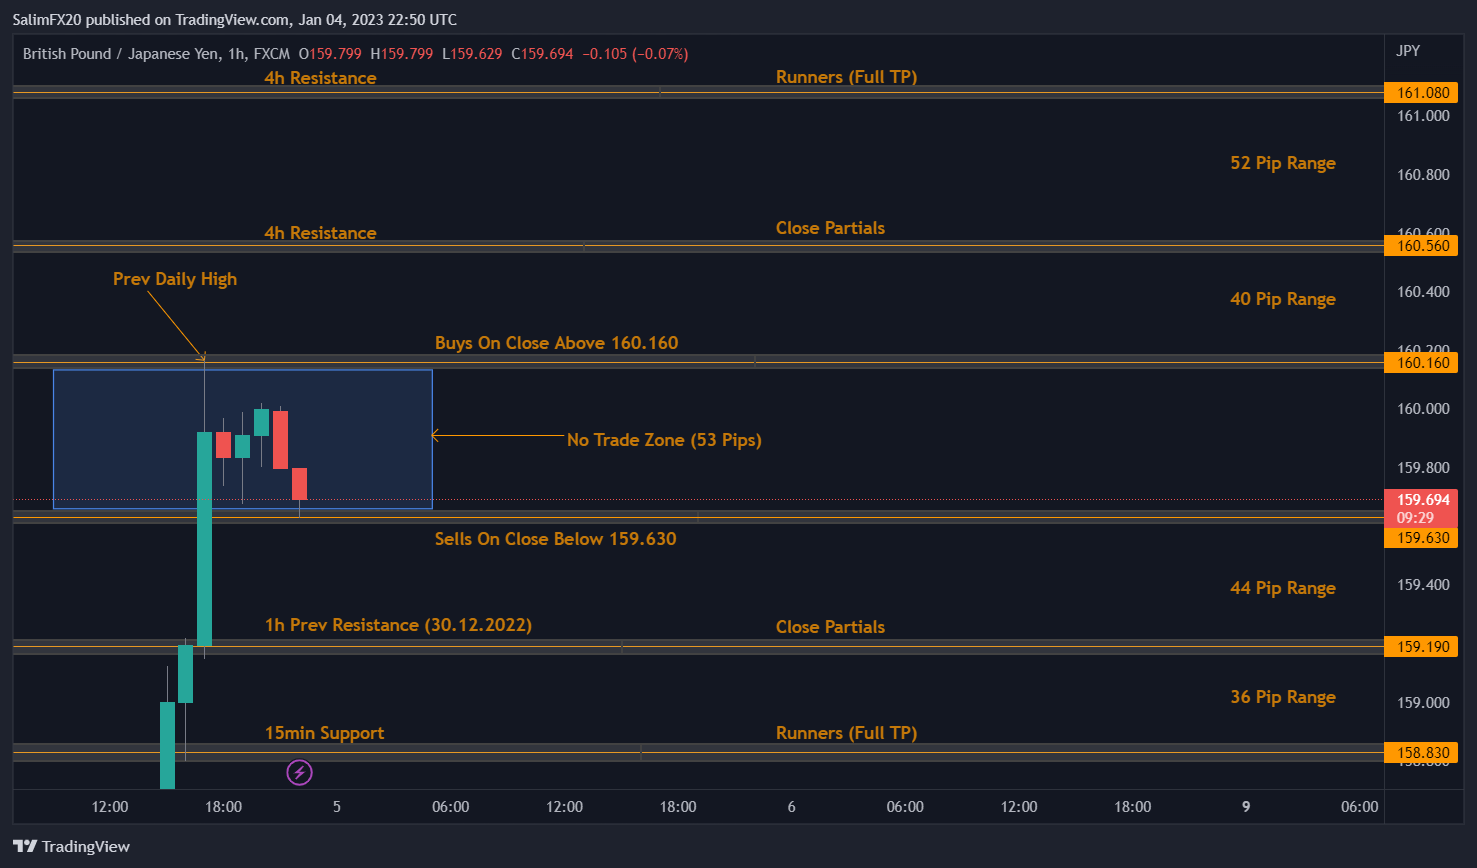Select the 'Prev Daily High' annotation
The image size is (1477, 868).
[x=175, y=279]
